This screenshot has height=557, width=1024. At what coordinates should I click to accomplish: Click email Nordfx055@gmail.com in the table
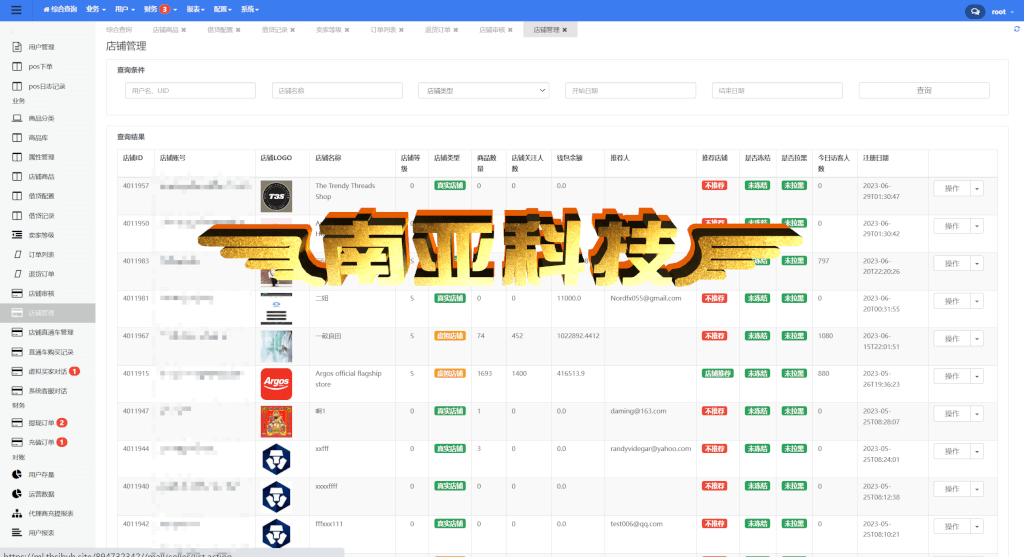coord(646,298)
